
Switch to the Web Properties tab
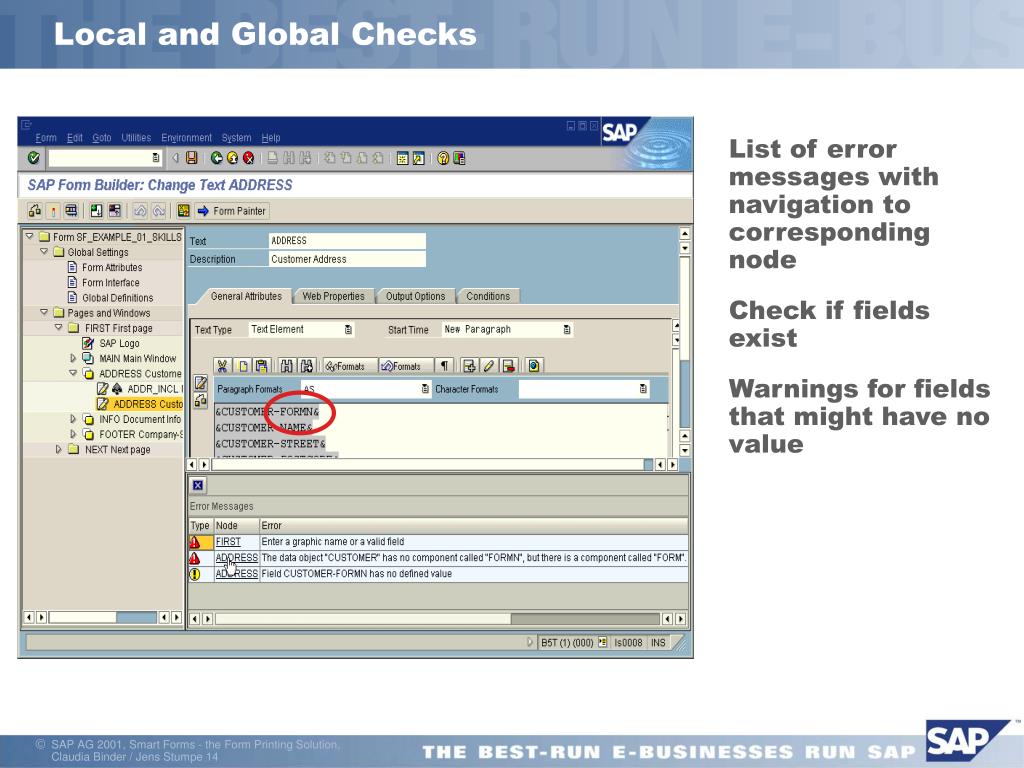(x=333, y=296)
